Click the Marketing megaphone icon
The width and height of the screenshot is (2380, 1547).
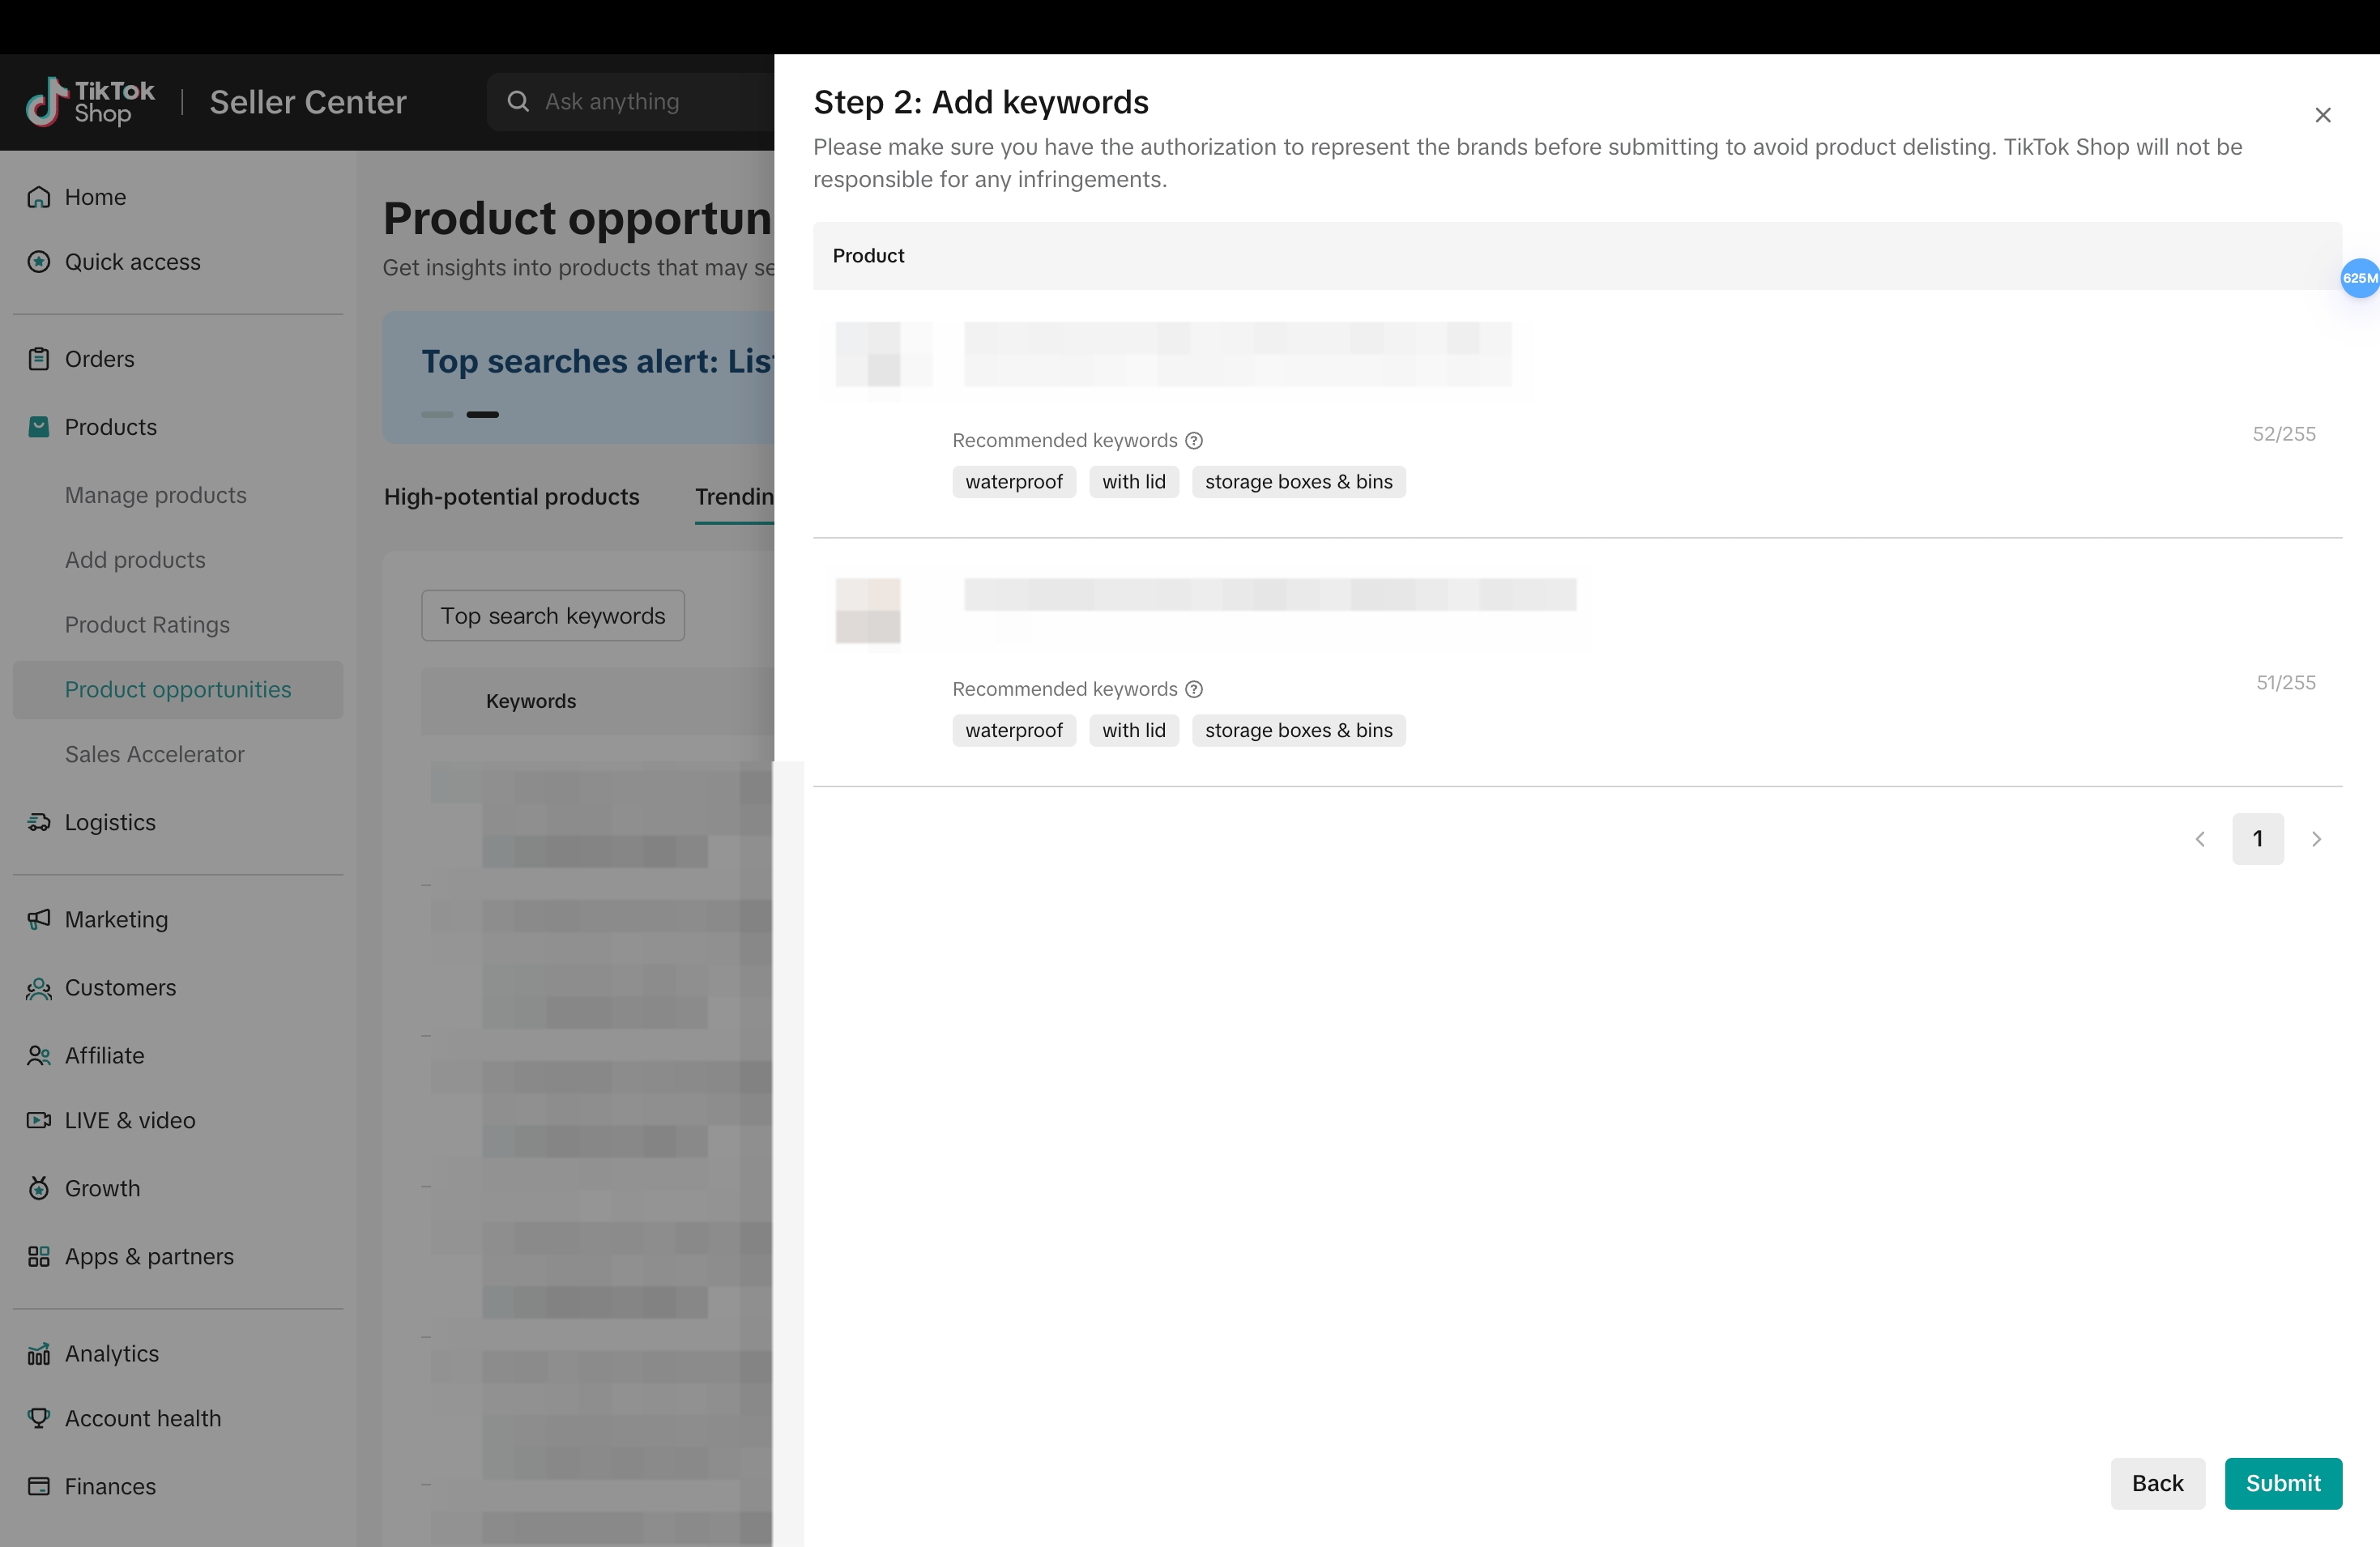[39, 919]
